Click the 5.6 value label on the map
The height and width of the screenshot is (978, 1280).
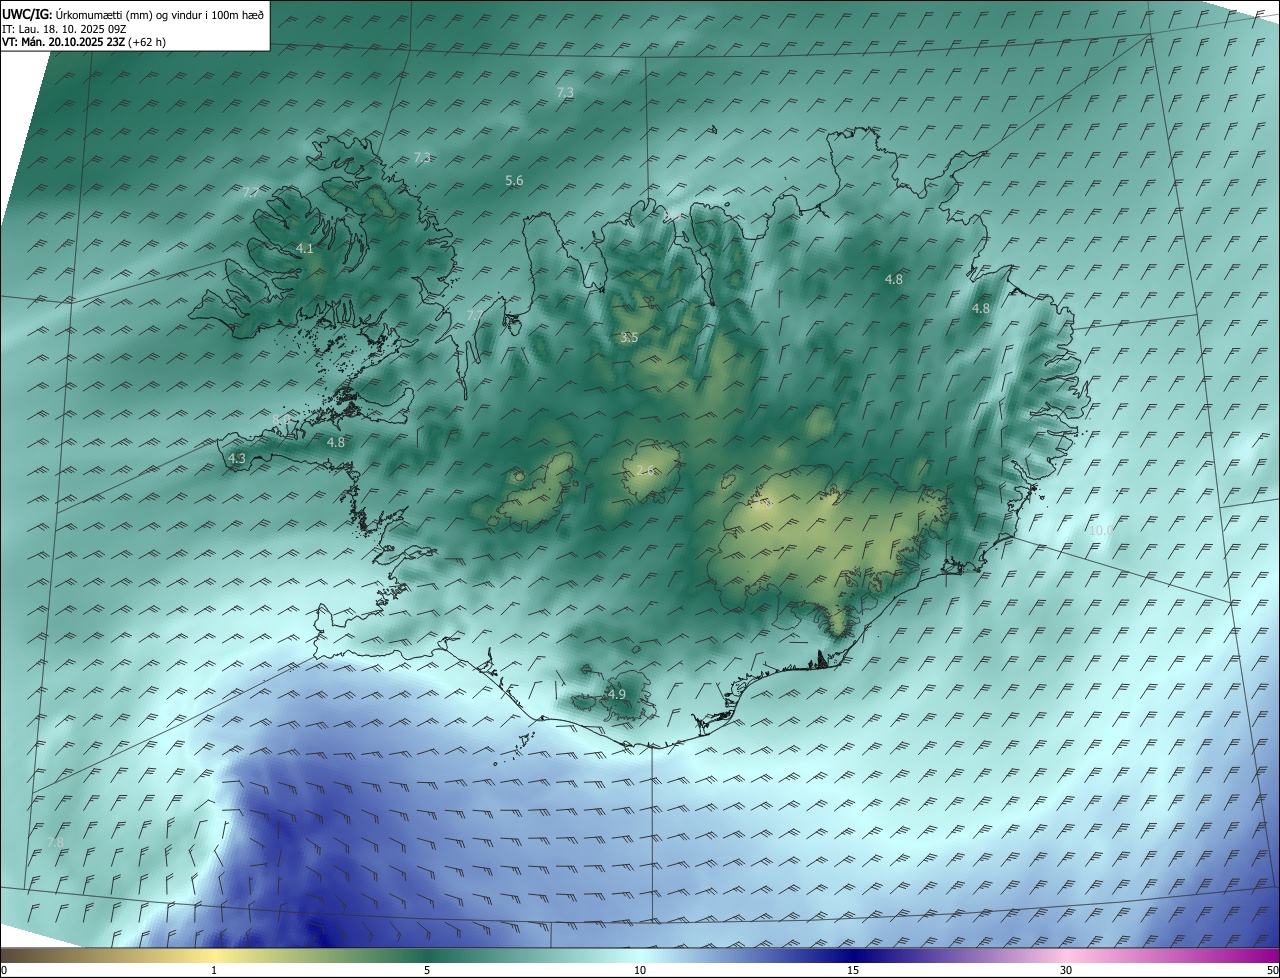(x=514, y=181)
